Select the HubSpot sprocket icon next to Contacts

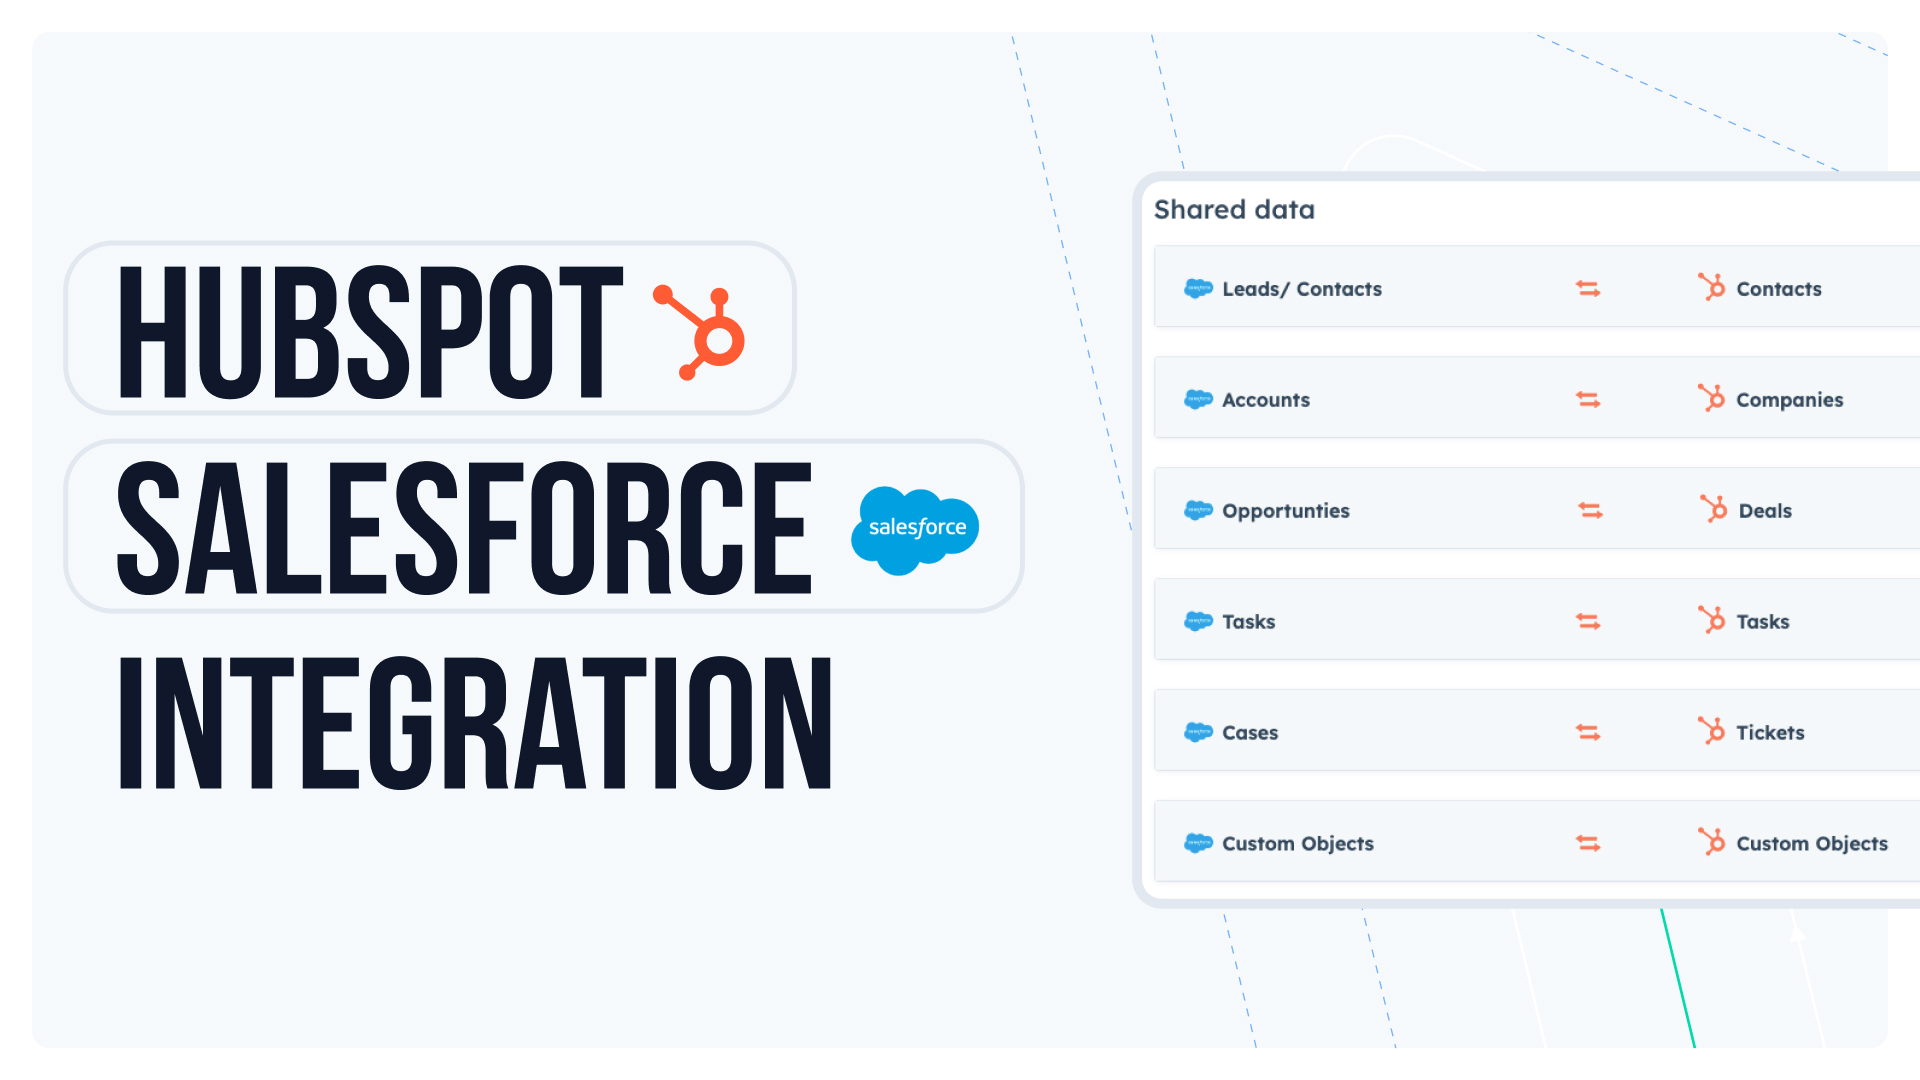point(1711,288)
